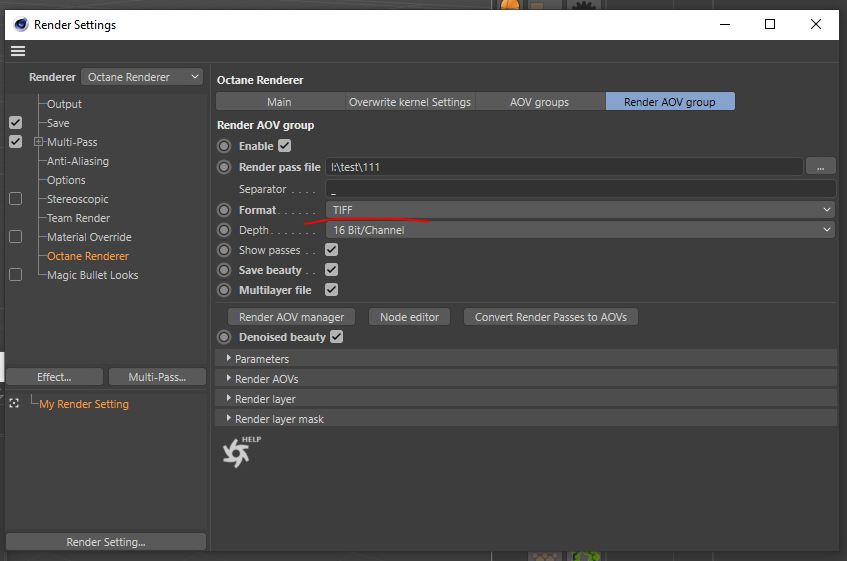Open the Node editor
Viewport: 847px width, 561px height.
pyautogui.click(x=409, y=317)
